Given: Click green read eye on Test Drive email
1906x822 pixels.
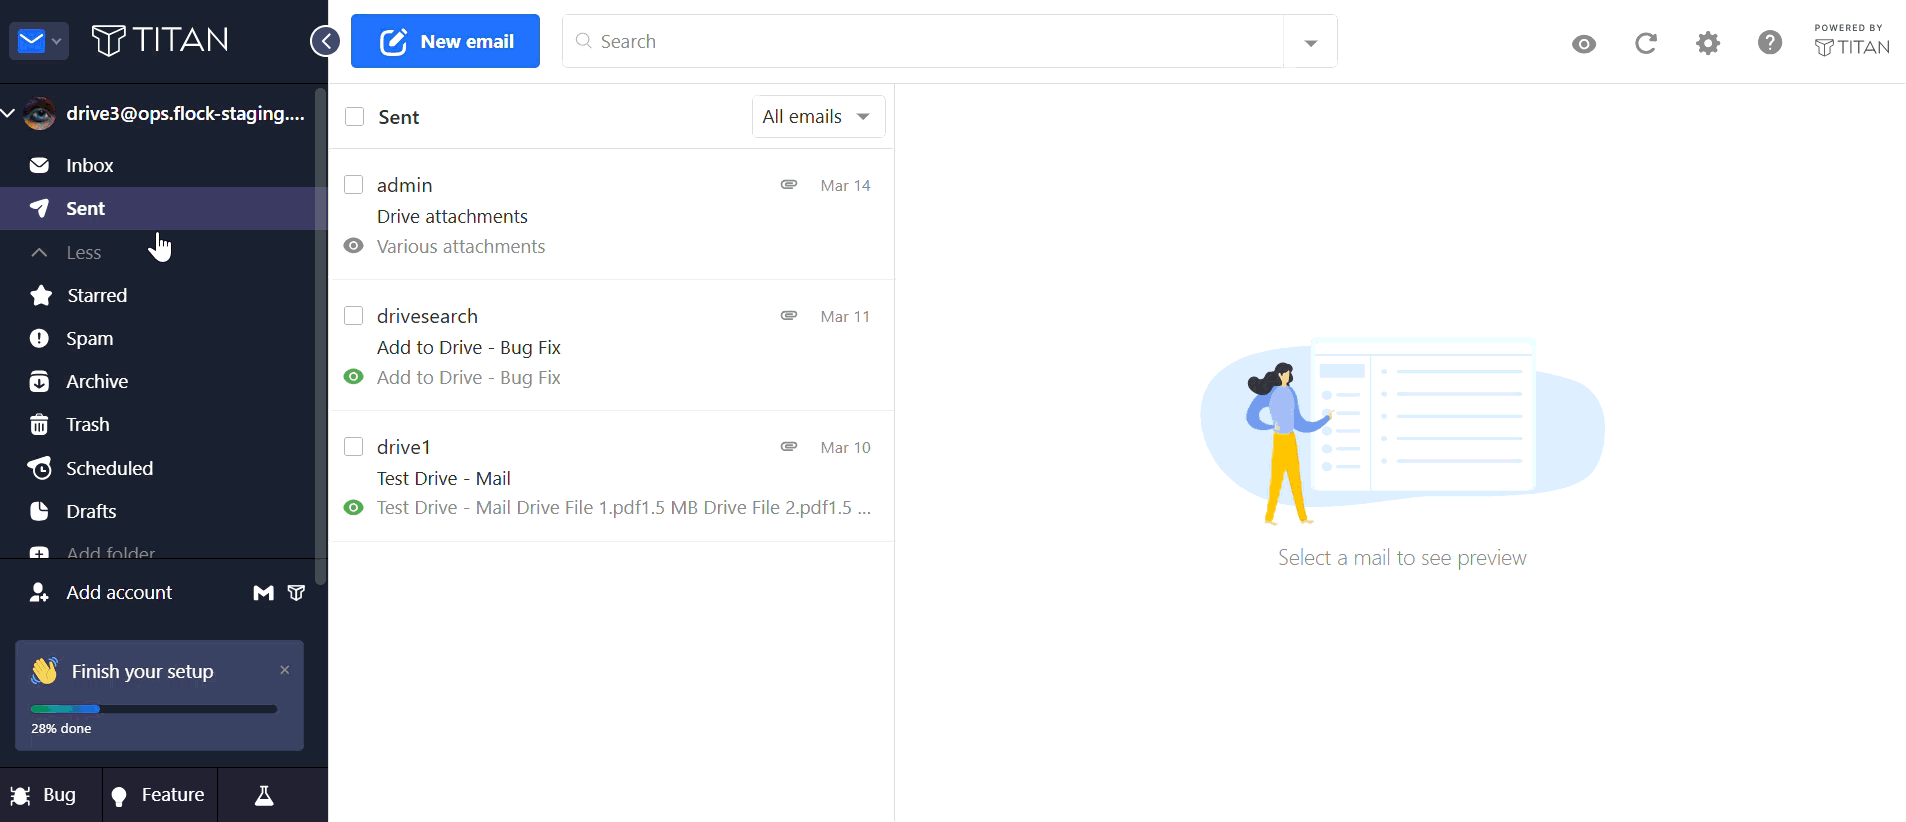Looking at the screenshot, I should 353,508.
